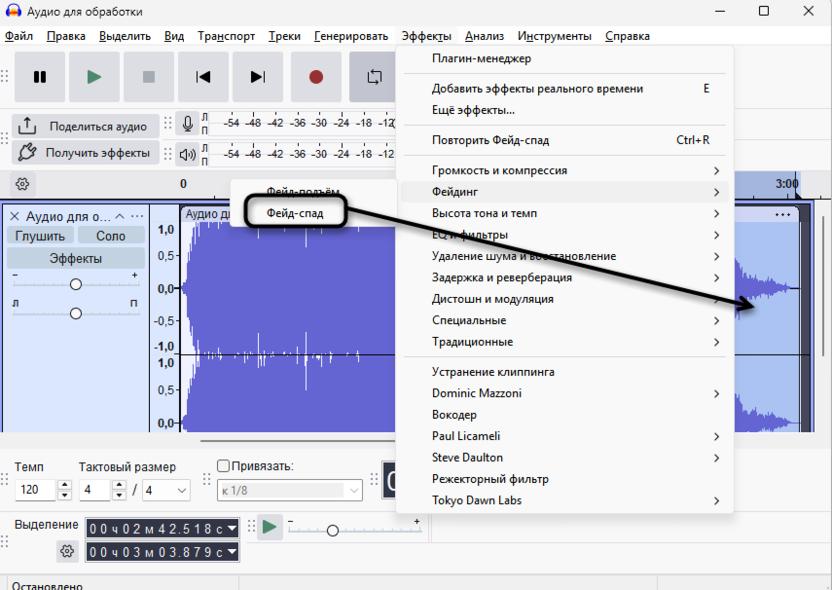Toggle Соло on the audio track
This screenshot has width=832, height=590.
110,236
